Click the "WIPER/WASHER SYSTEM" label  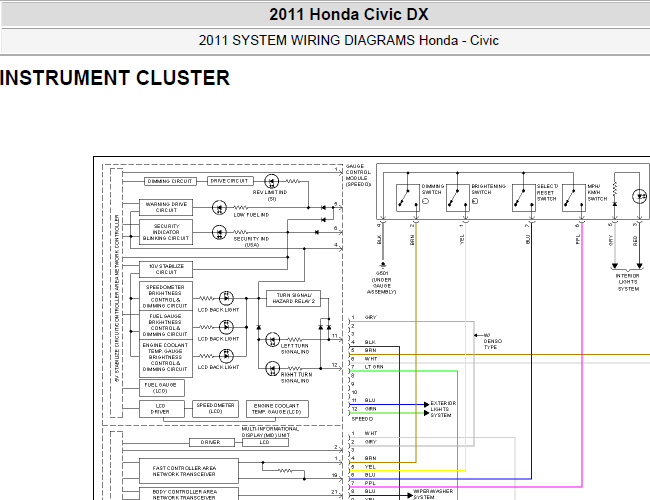point(433,494)
